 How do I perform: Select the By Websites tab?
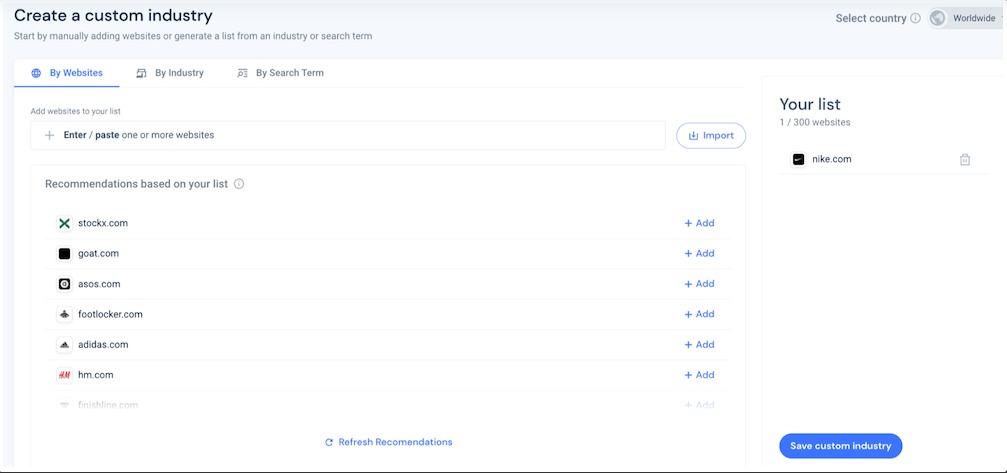click(x=67, y=73)
